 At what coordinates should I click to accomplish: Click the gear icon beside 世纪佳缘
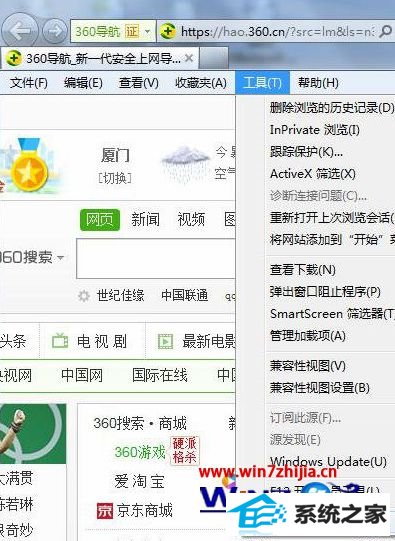pos(84,296)
